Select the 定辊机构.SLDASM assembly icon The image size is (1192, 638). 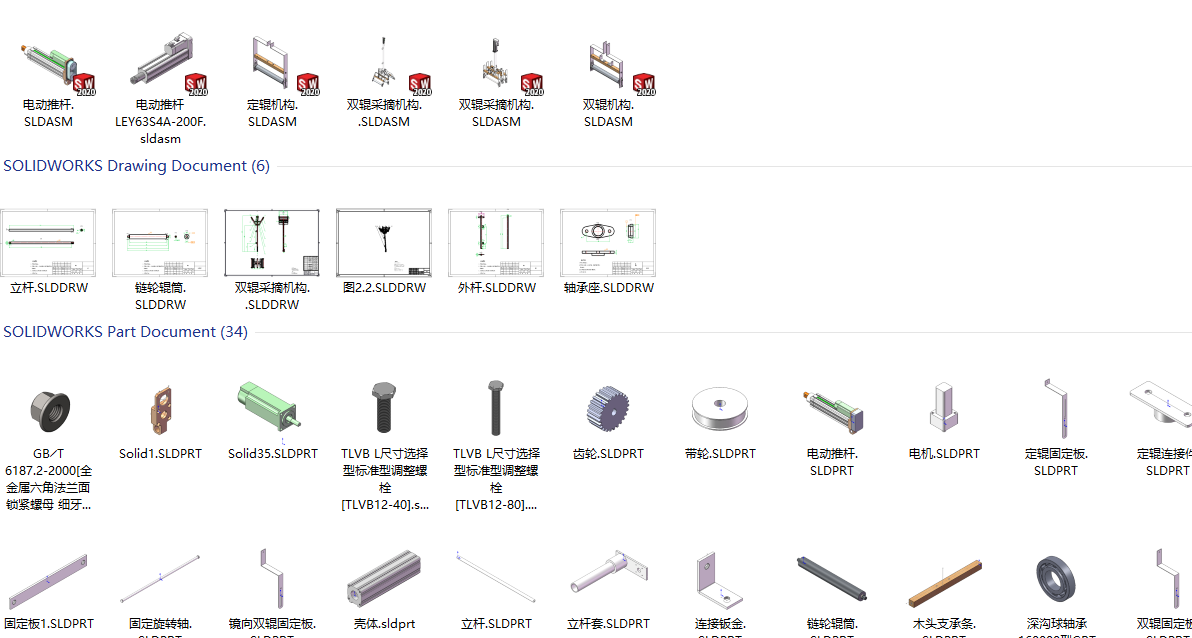pyautogui.click(x=274, y=65)
